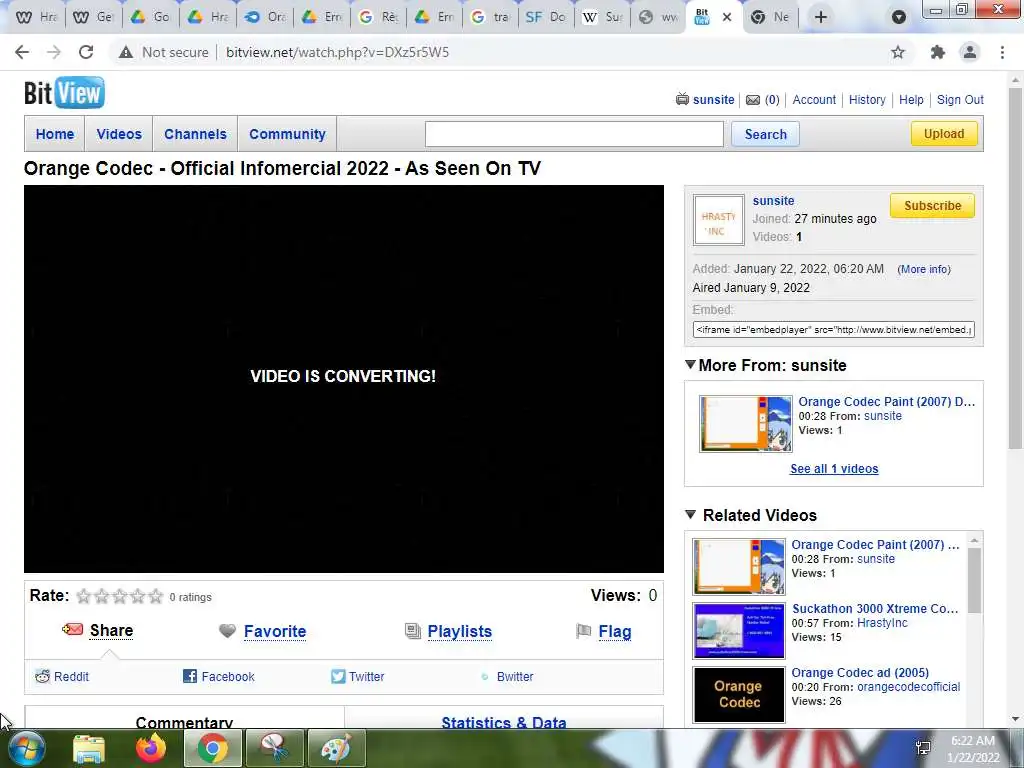Click the Bwitter share icon

485,677
